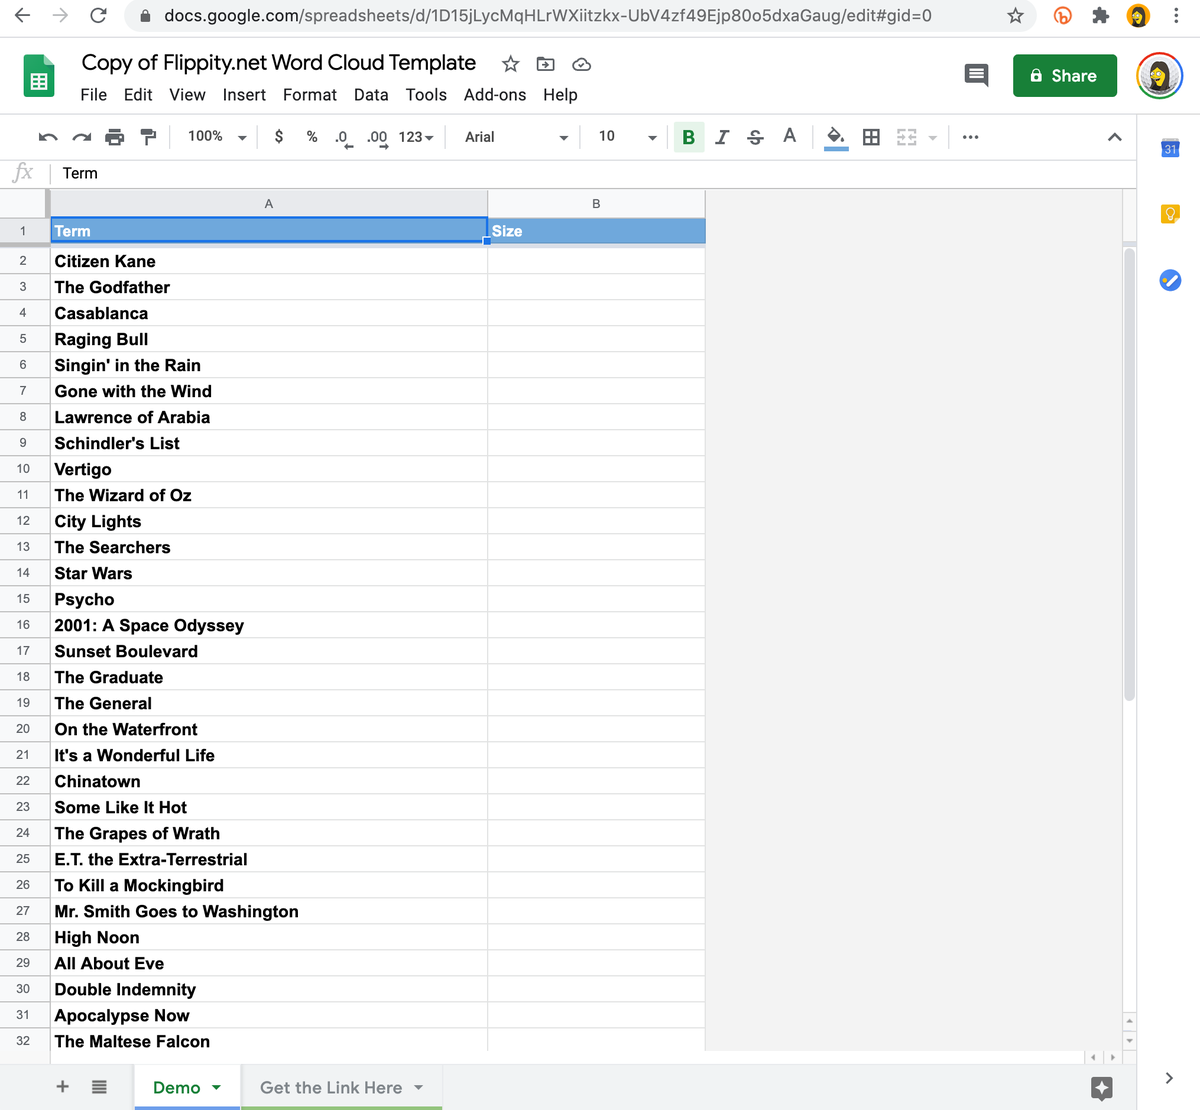This screenshot has width=1200, height=1110.
Task: Open Google Tasks side panel
Action: pos(1170,280)
